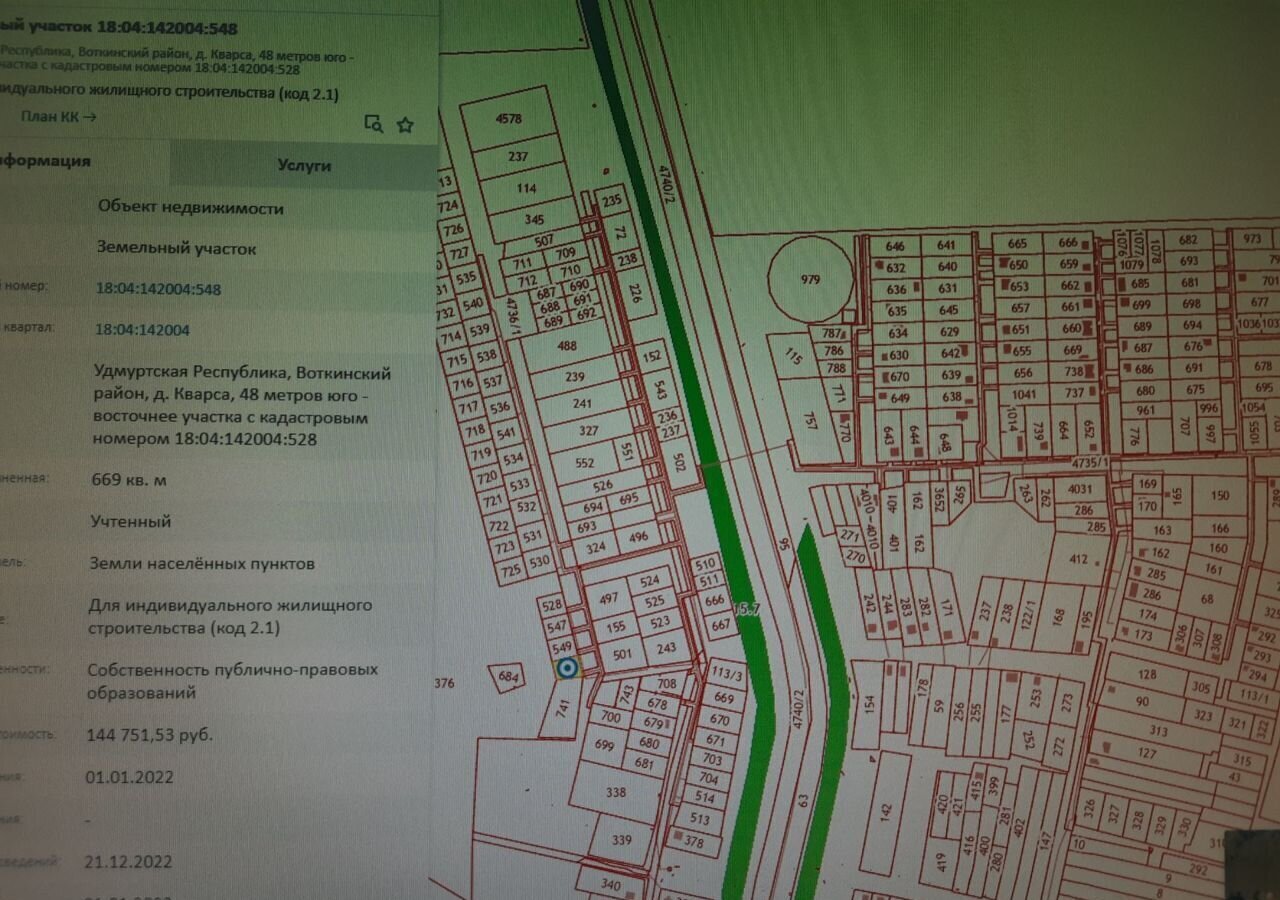
Task: Click the blue location marker on the map
Action: [x=567, y=669]
